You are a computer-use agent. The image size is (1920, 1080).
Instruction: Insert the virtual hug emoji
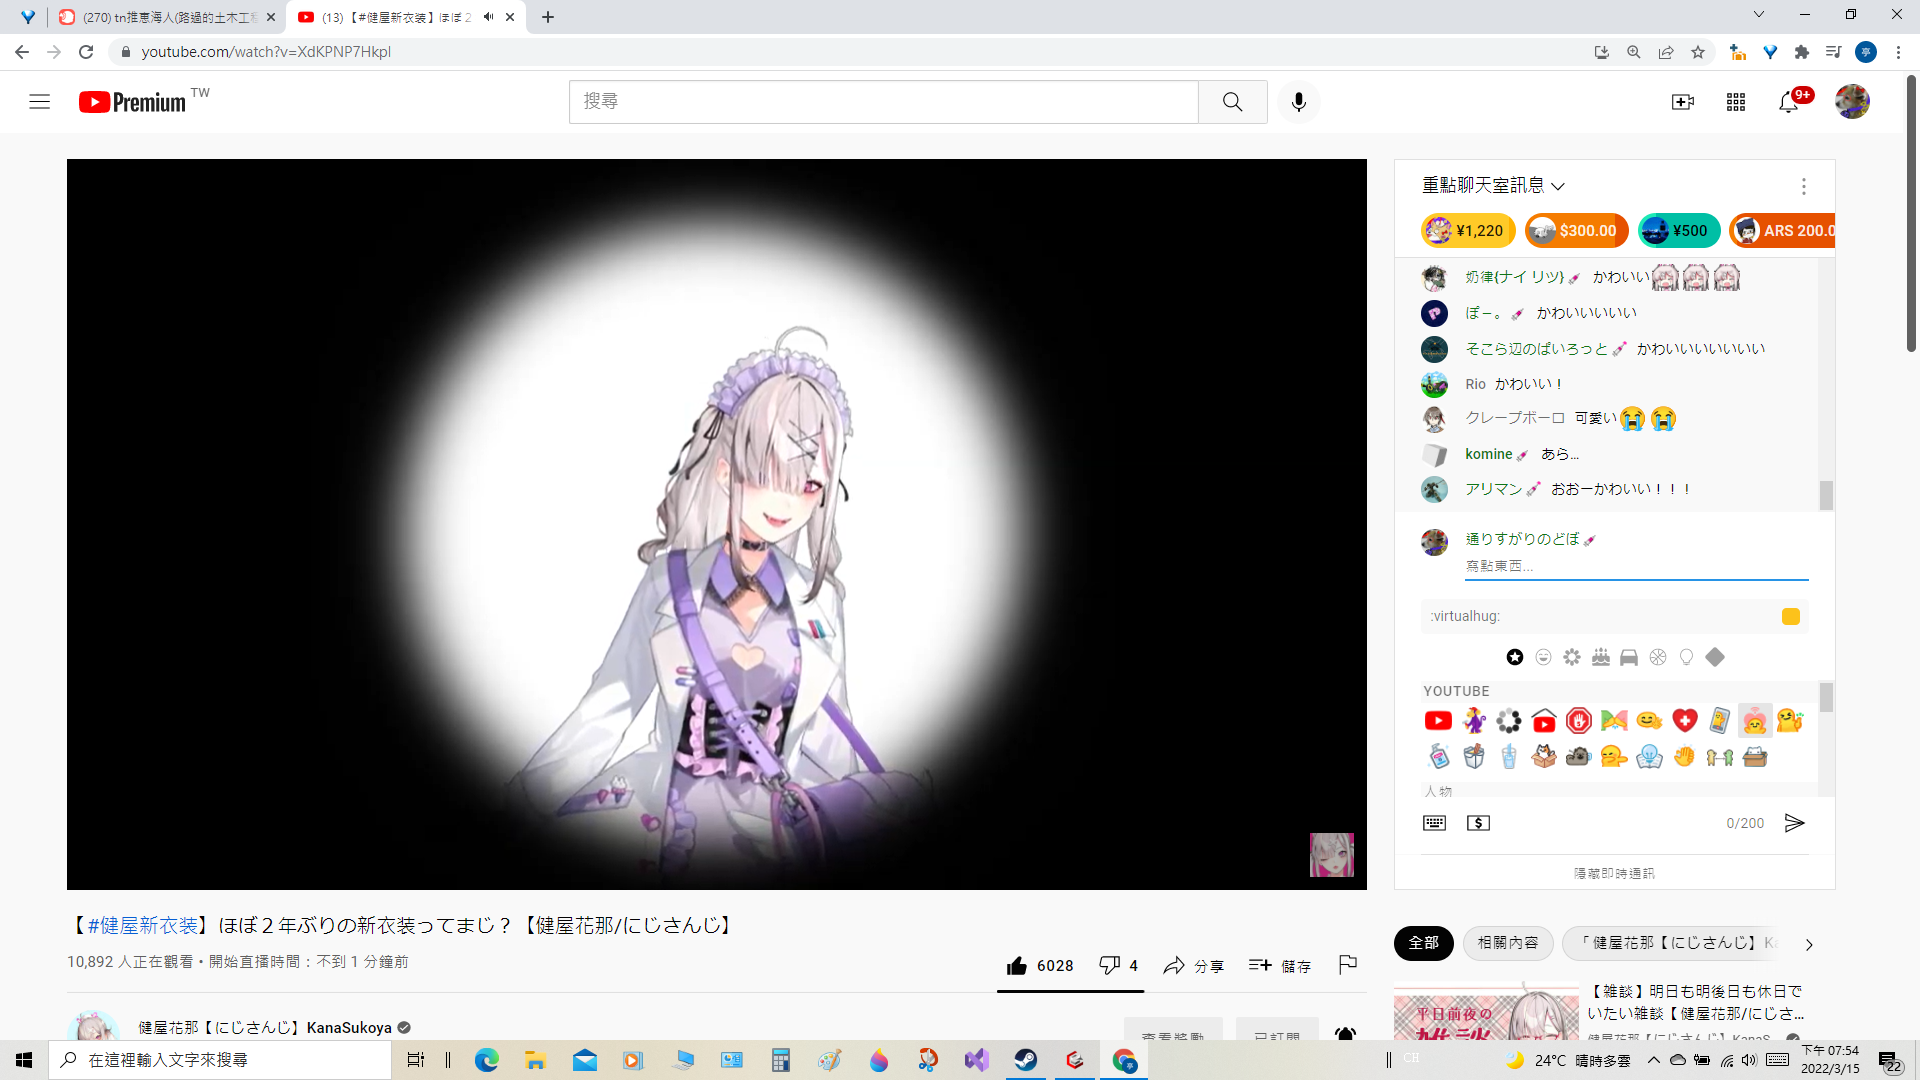click(x=1755, y=720)
